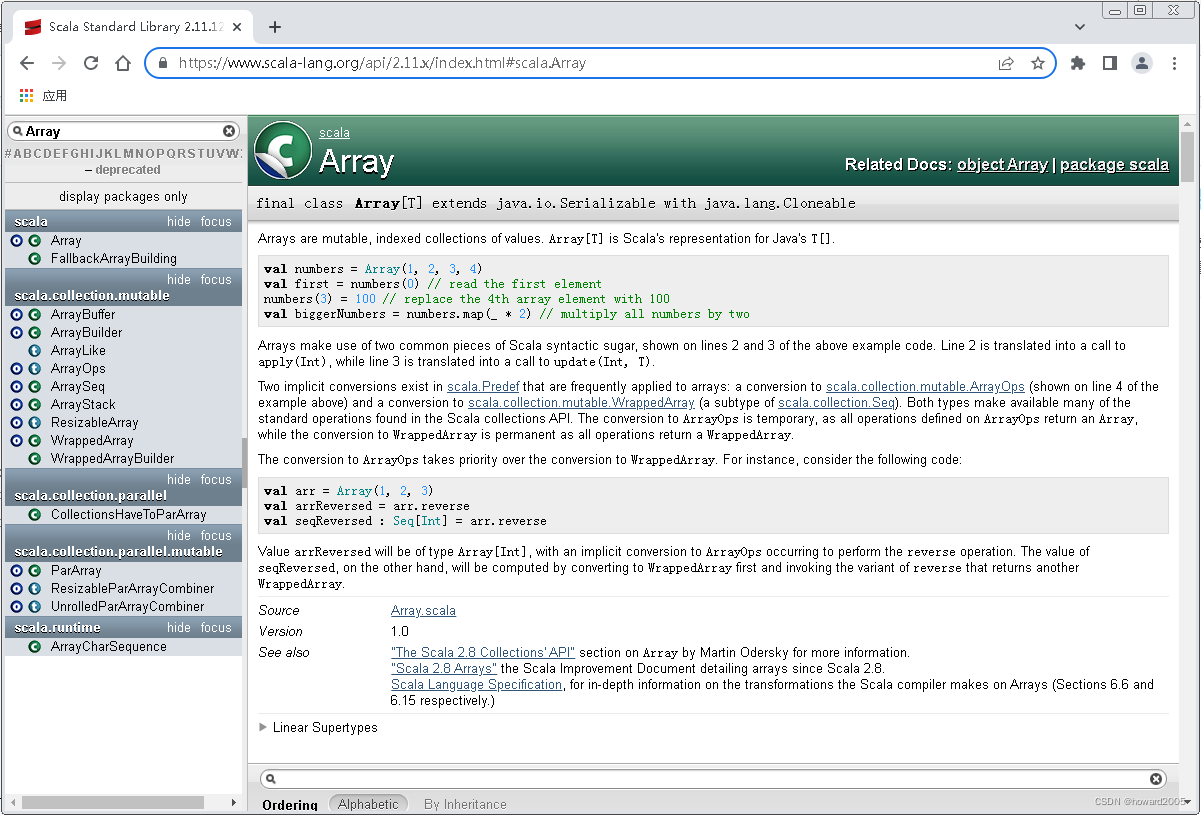
Task: Click the class icon for CollectionsHaveToParArray
Action: pyautogui.click(x=34, y=515)
